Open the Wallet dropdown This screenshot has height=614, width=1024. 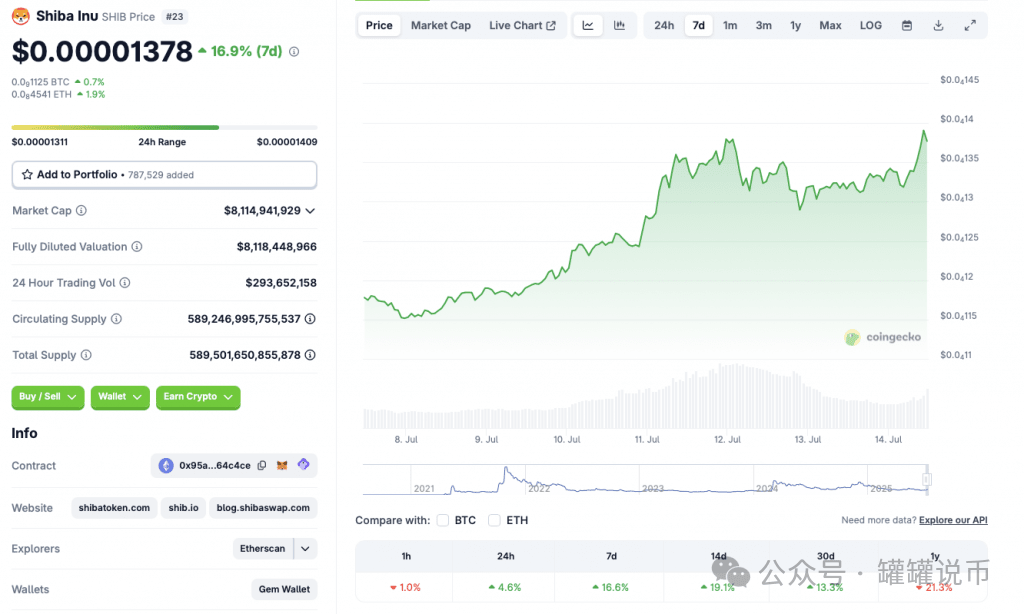(120, 397)
